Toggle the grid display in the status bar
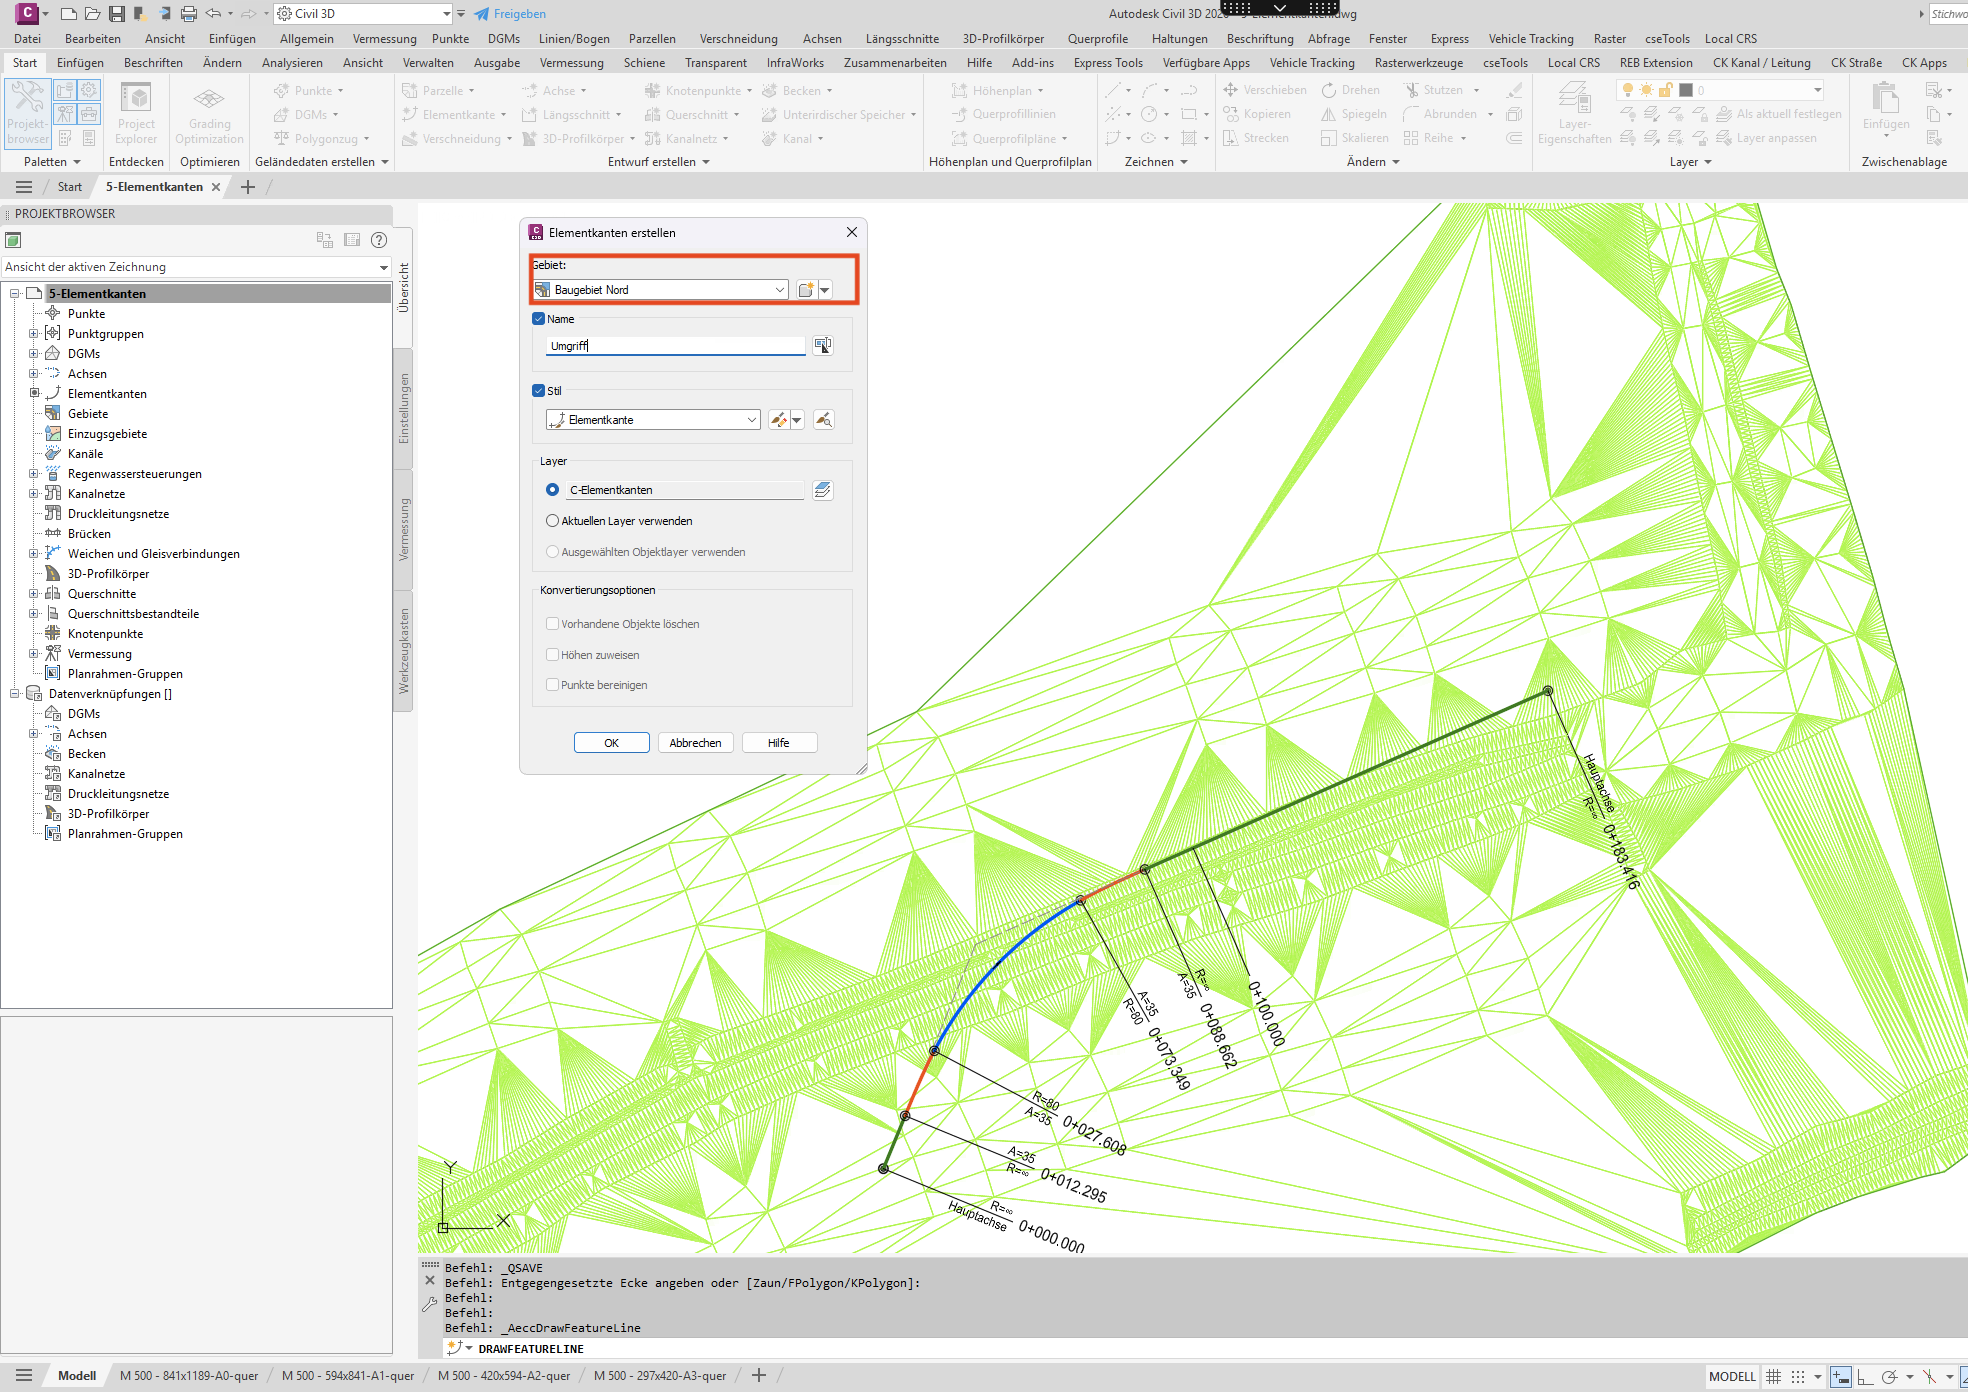Screen dimensions: 1968x1392 point(1774,1377)
